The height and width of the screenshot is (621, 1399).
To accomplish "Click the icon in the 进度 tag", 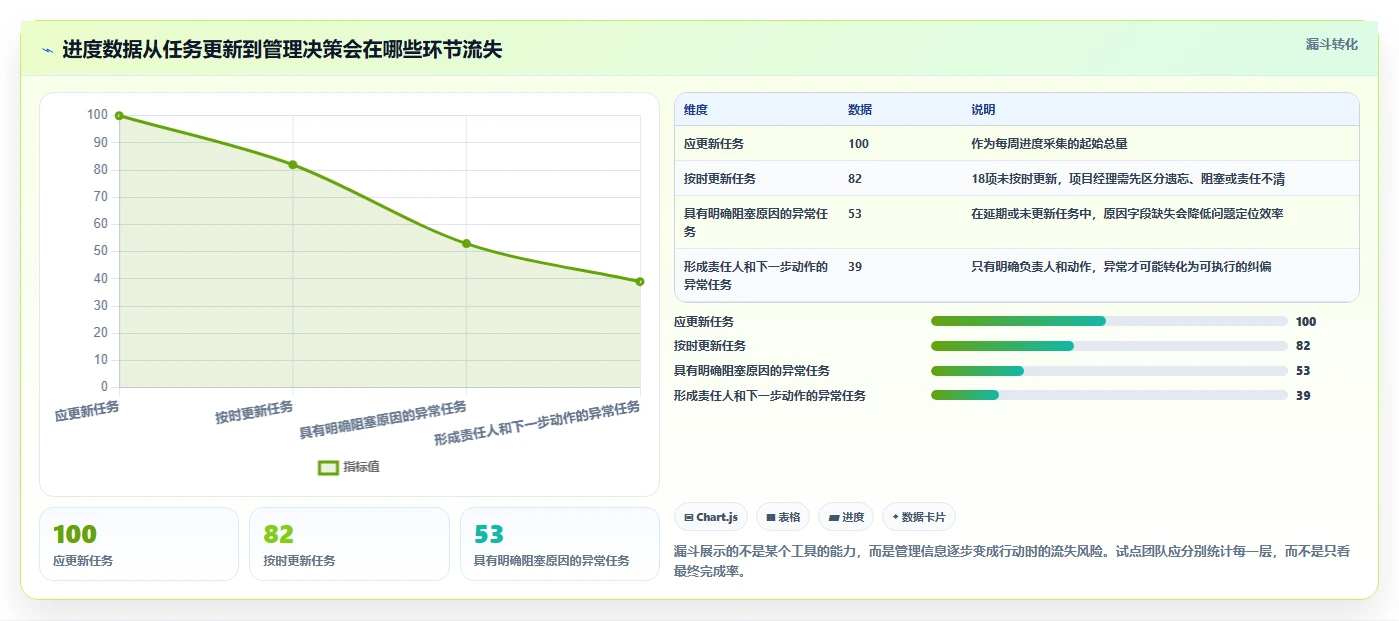I will pyautogui.click(x=833, y=517).
